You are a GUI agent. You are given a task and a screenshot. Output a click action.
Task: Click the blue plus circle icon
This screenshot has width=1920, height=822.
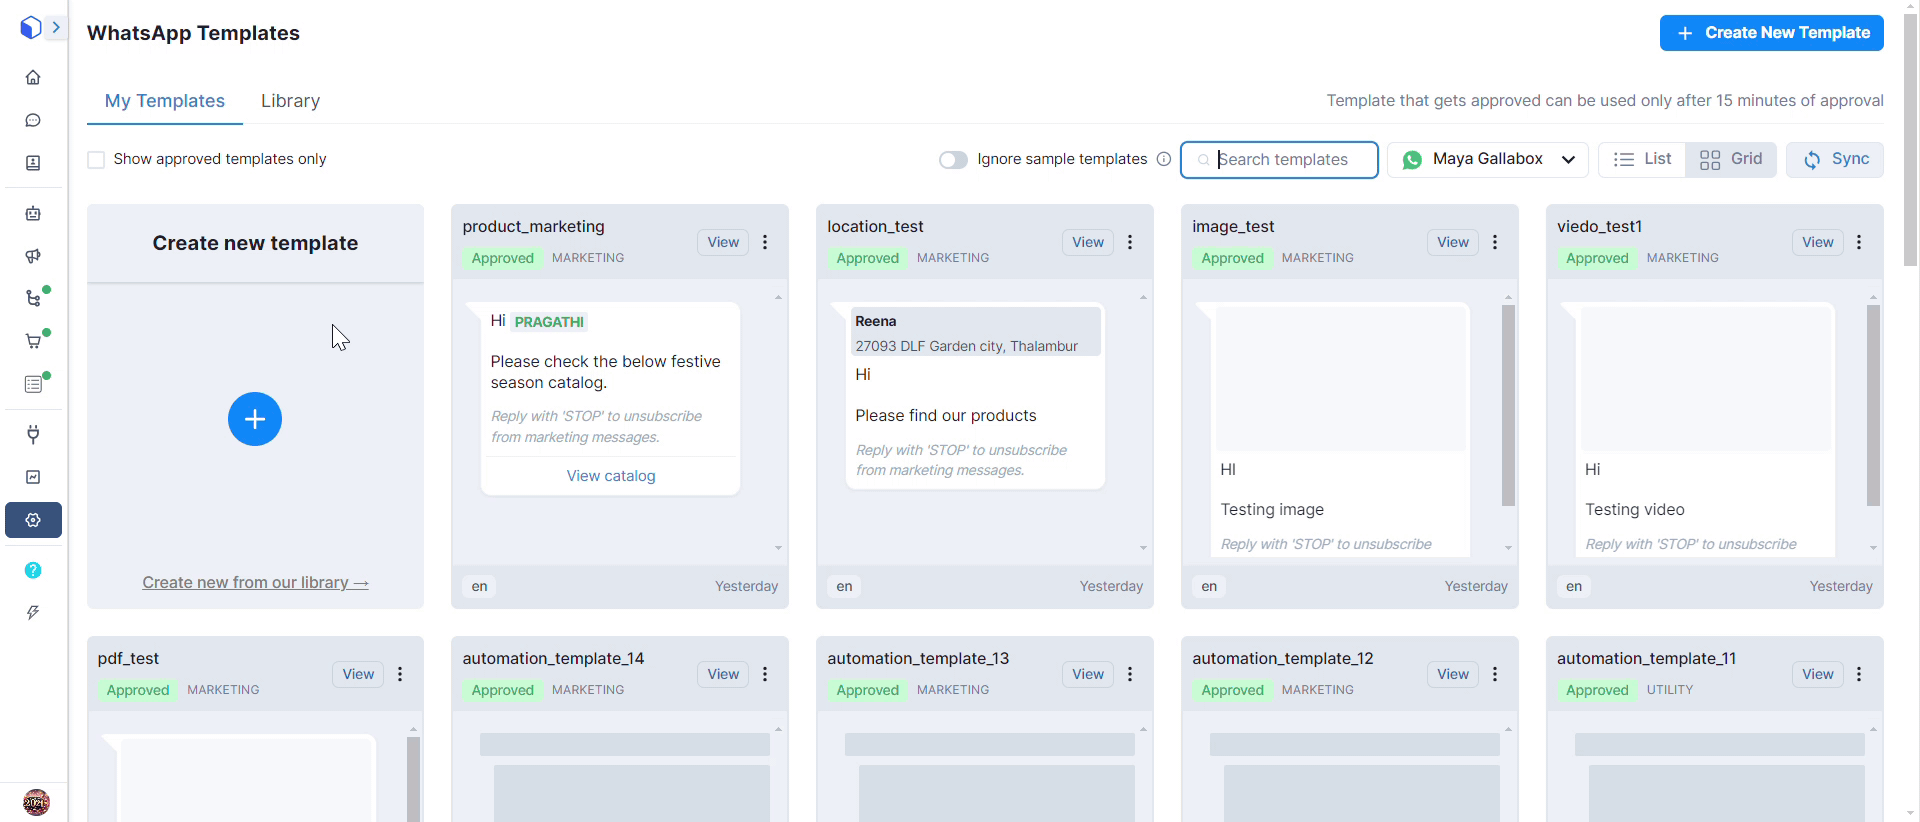[255, 419]
